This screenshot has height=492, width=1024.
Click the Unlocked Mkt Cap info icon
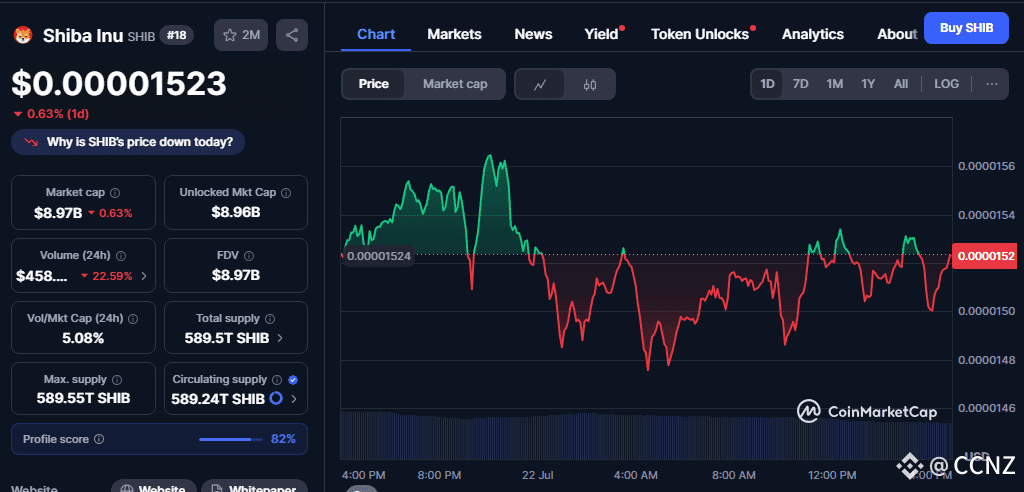click(x=286, y=193)
